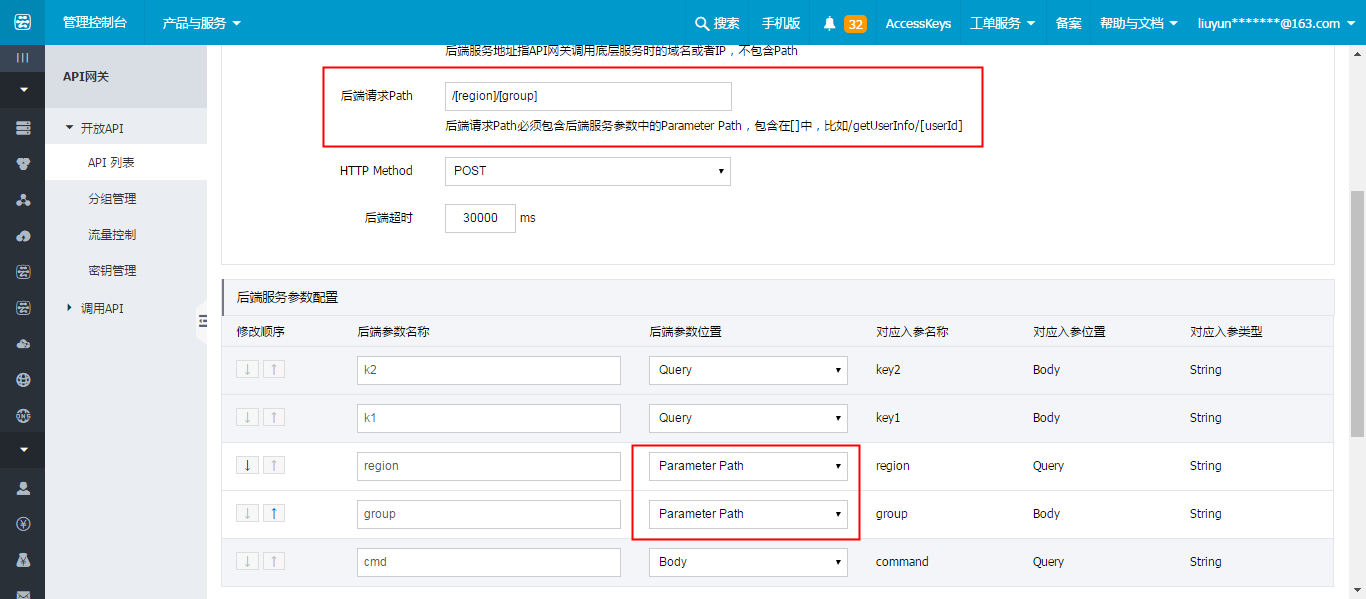Click the region parameter name field
Screen dimensions: 1366x599
click(x=489, y=466)
